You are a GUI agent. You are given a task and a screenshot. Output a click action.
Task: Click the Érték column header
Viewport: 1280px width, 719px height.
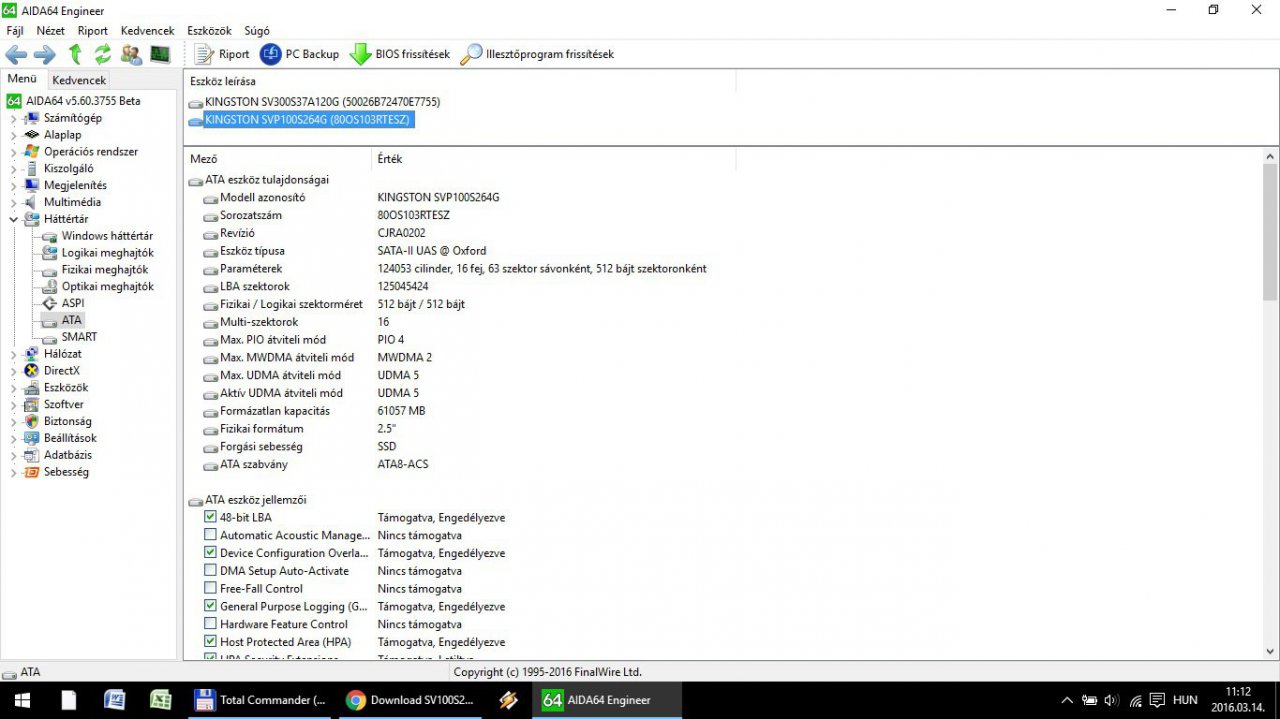pyautogui.click(x=554, y=159)
